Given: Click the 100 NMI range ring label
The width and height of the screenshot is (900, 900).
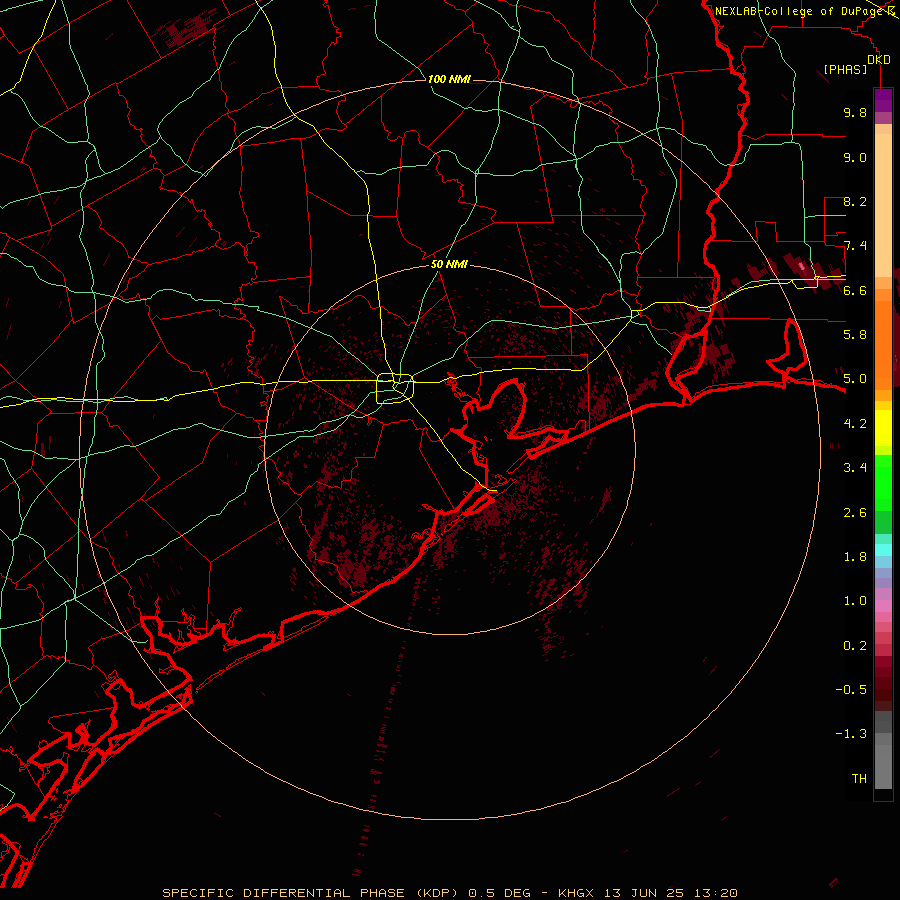Looking at the screenshot, I should coord(449,79).
